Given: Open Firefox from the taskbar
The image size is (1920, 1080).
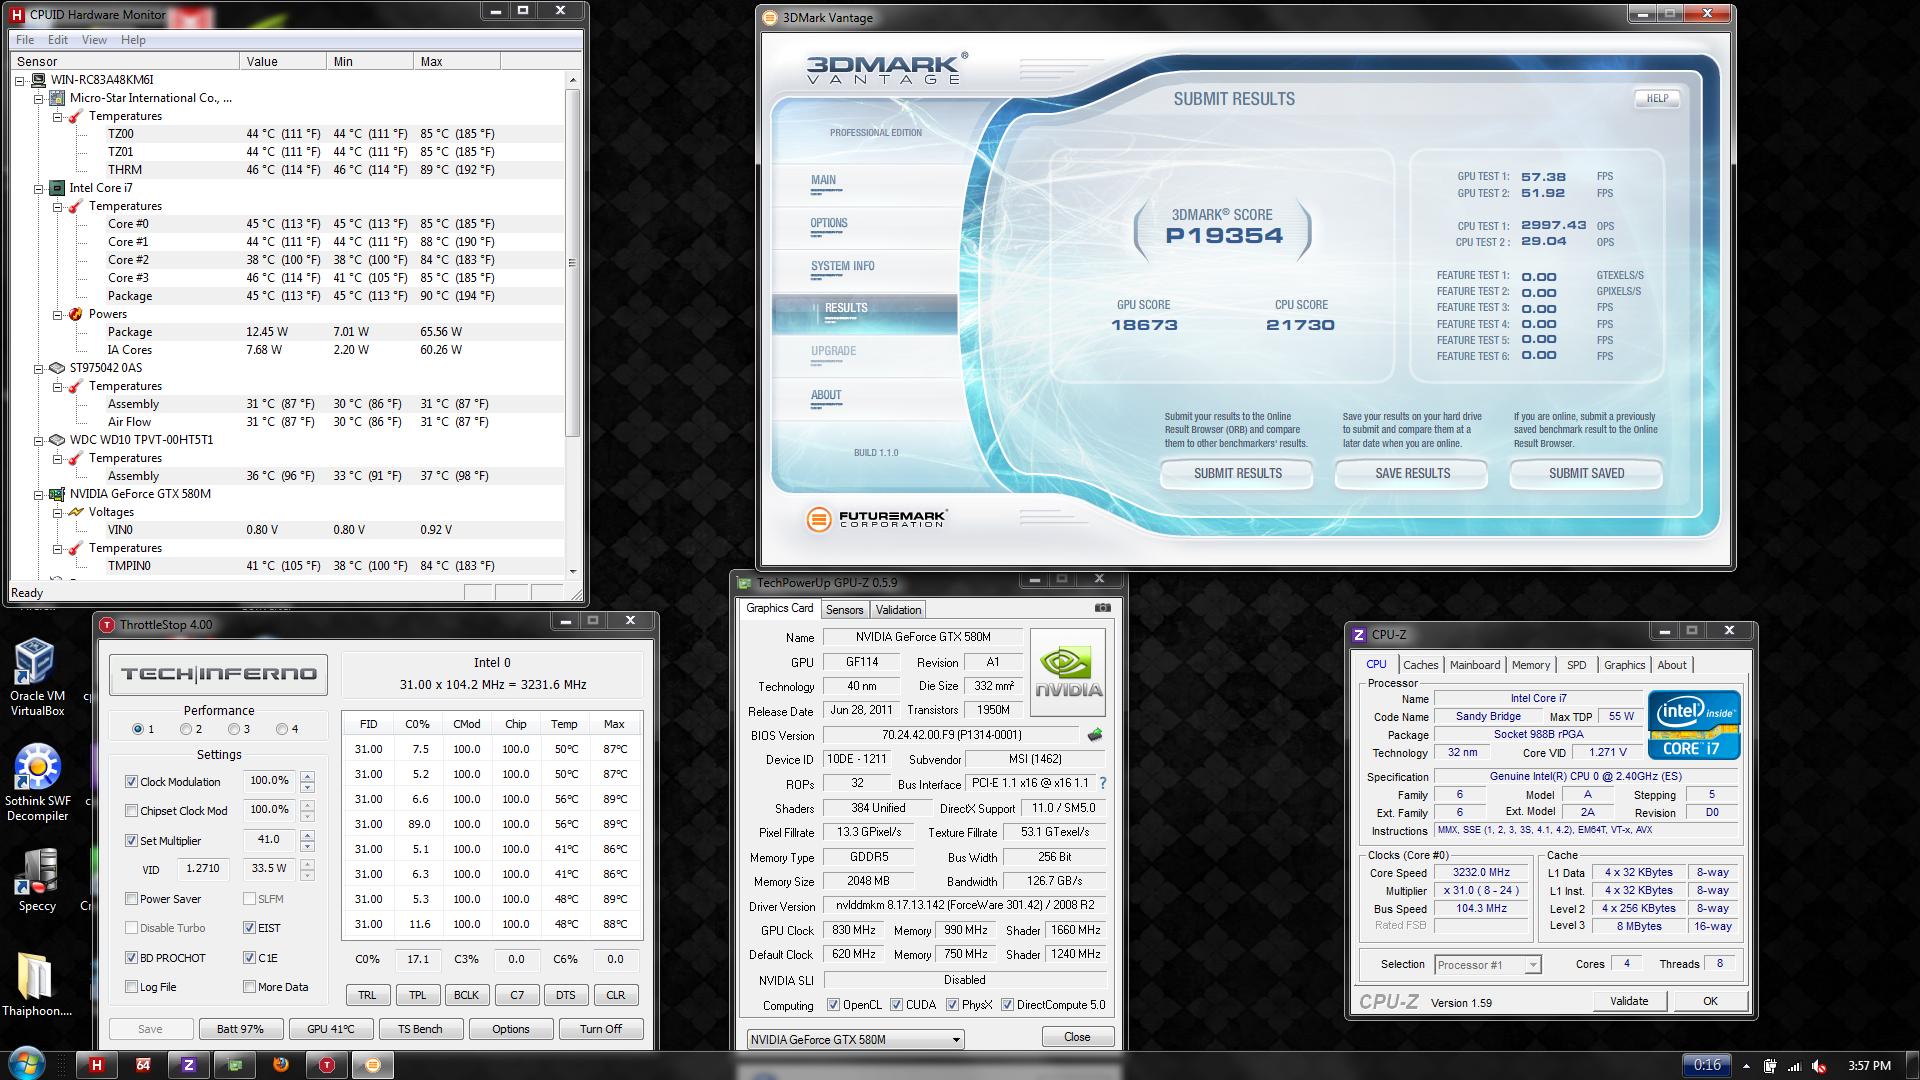Looking at the screenshot, I should click(281, 1065).
